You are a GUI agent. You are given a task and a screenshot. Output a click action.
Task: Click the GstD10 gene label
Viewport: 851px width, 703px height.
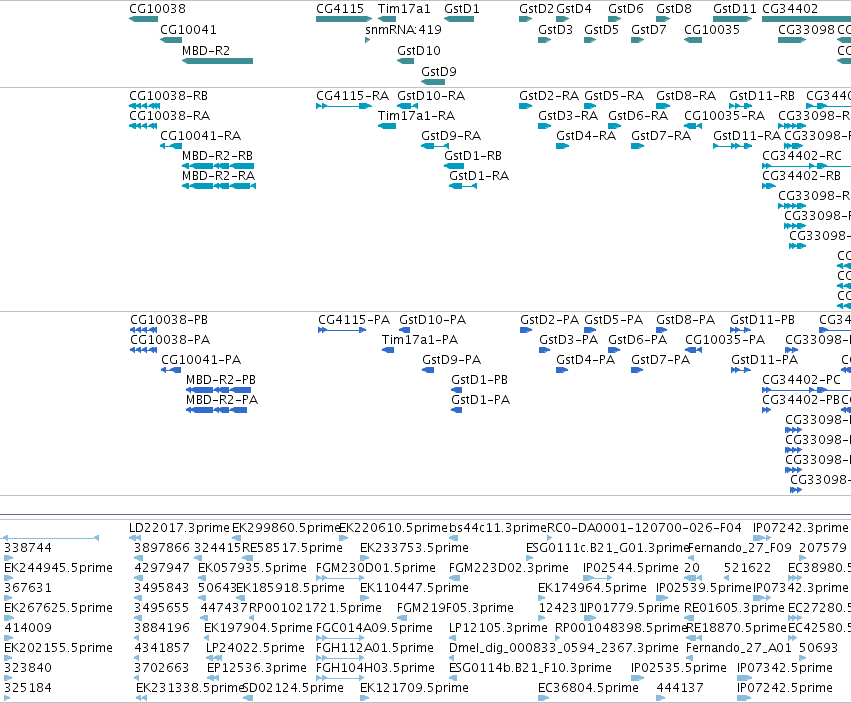[418, 50]
